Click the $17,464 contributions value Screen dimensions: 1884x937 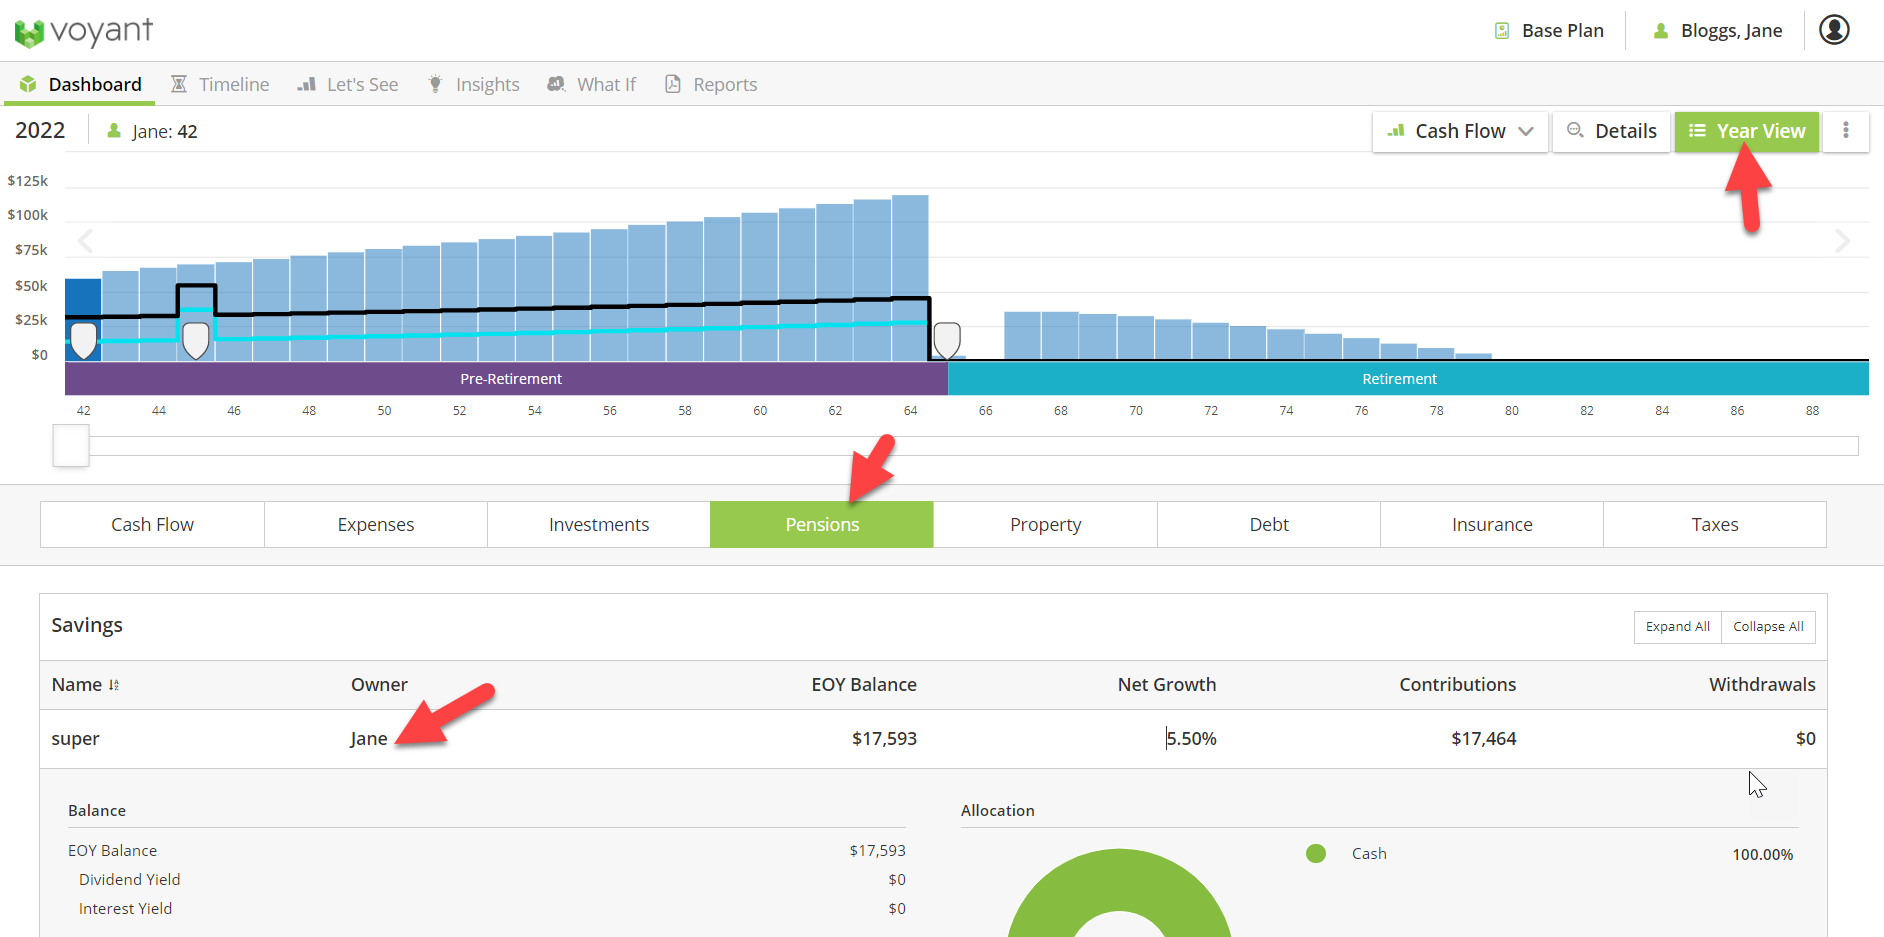tap(1484, 739)
